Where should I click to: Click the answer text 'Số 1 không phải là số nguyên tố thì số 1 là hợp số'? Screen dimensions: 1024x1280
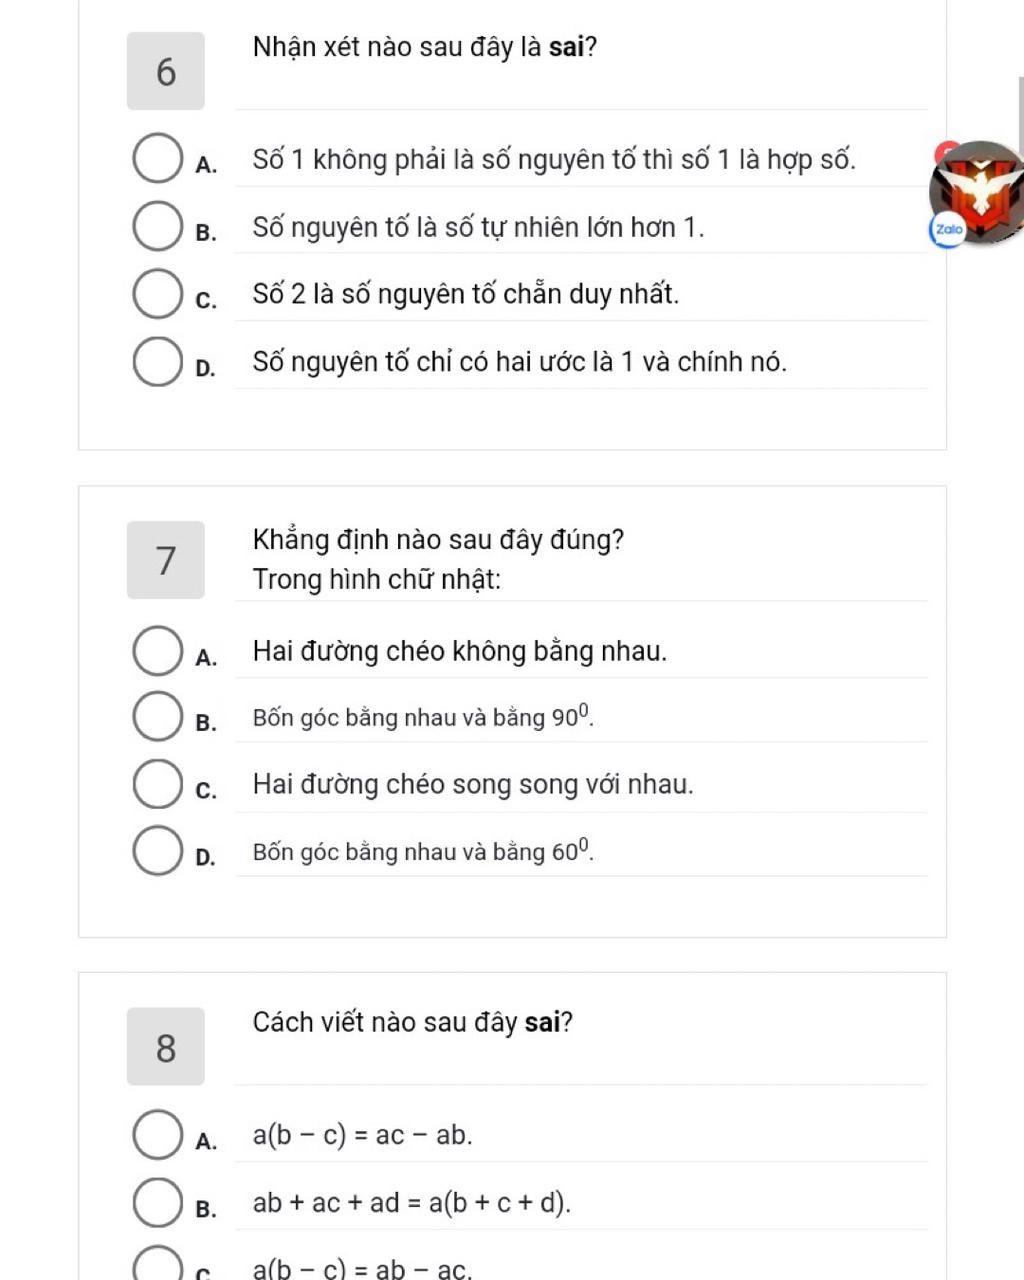click(554, 160)
